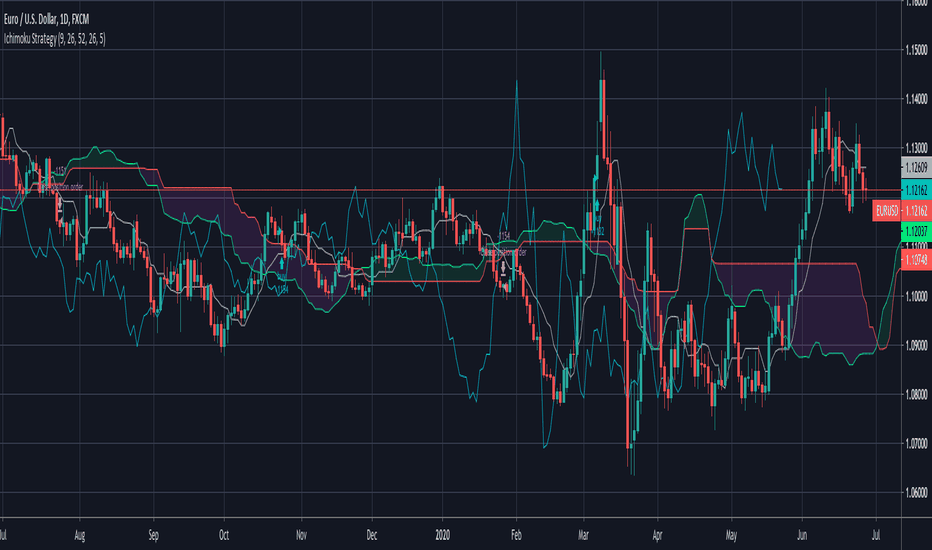Click the Aug date on time axis
932x550 pixels.
click(x=80, y=535)
